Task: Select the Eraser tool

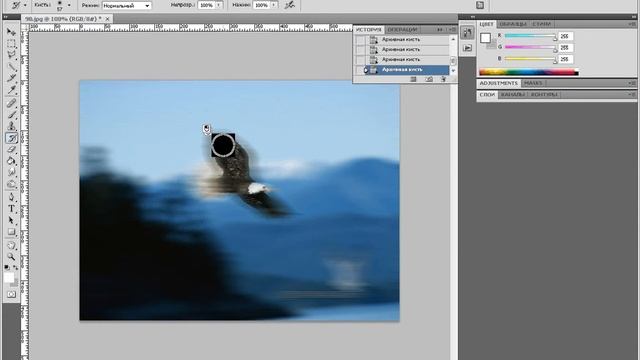Action: (11, 149)
